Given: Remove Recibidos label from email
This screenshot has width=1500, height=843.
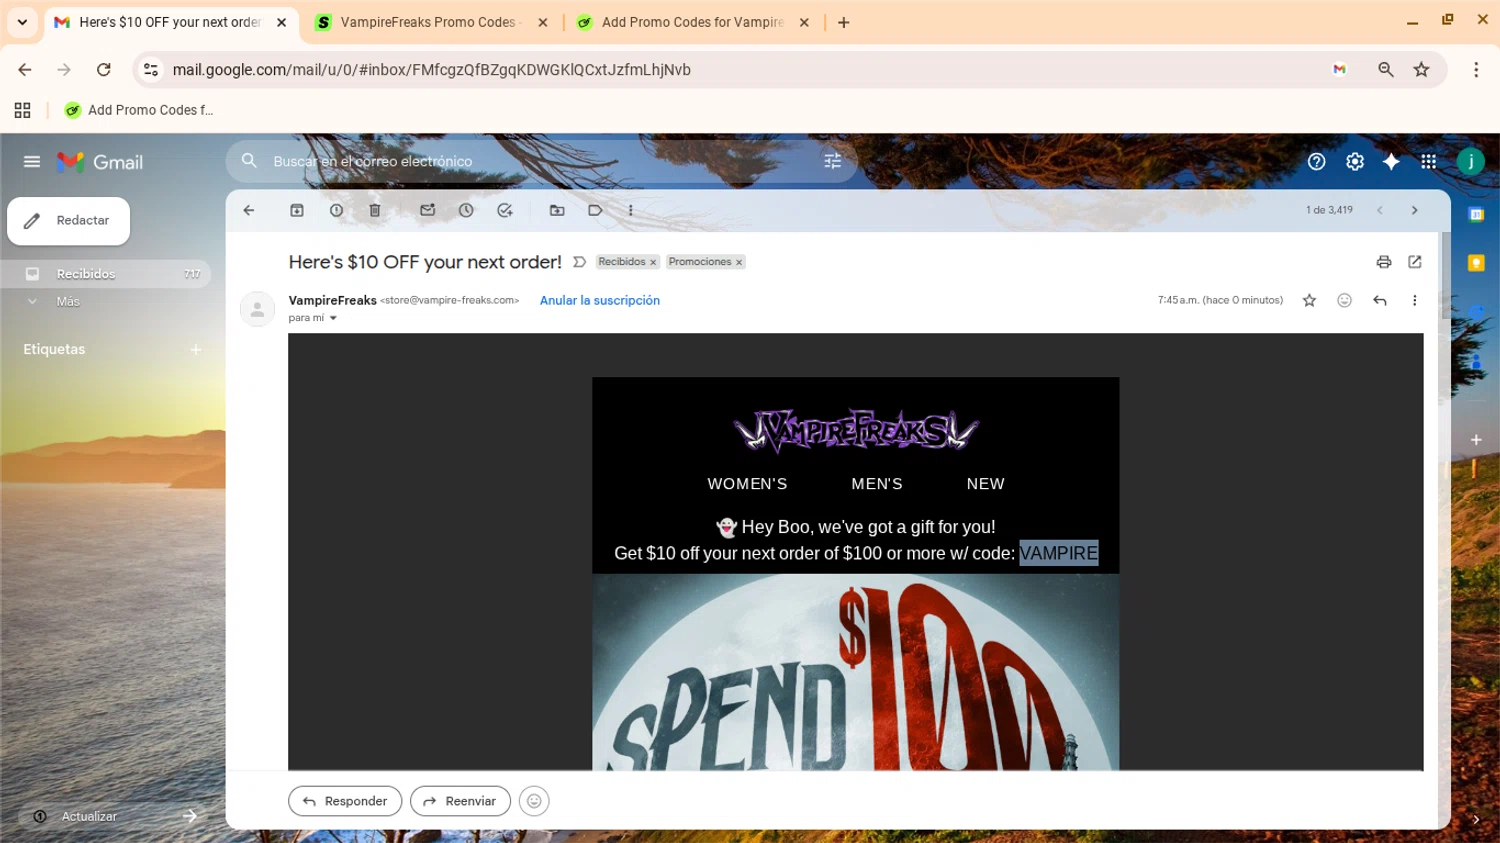Looking at the screenshot, I should coord(653,262).
